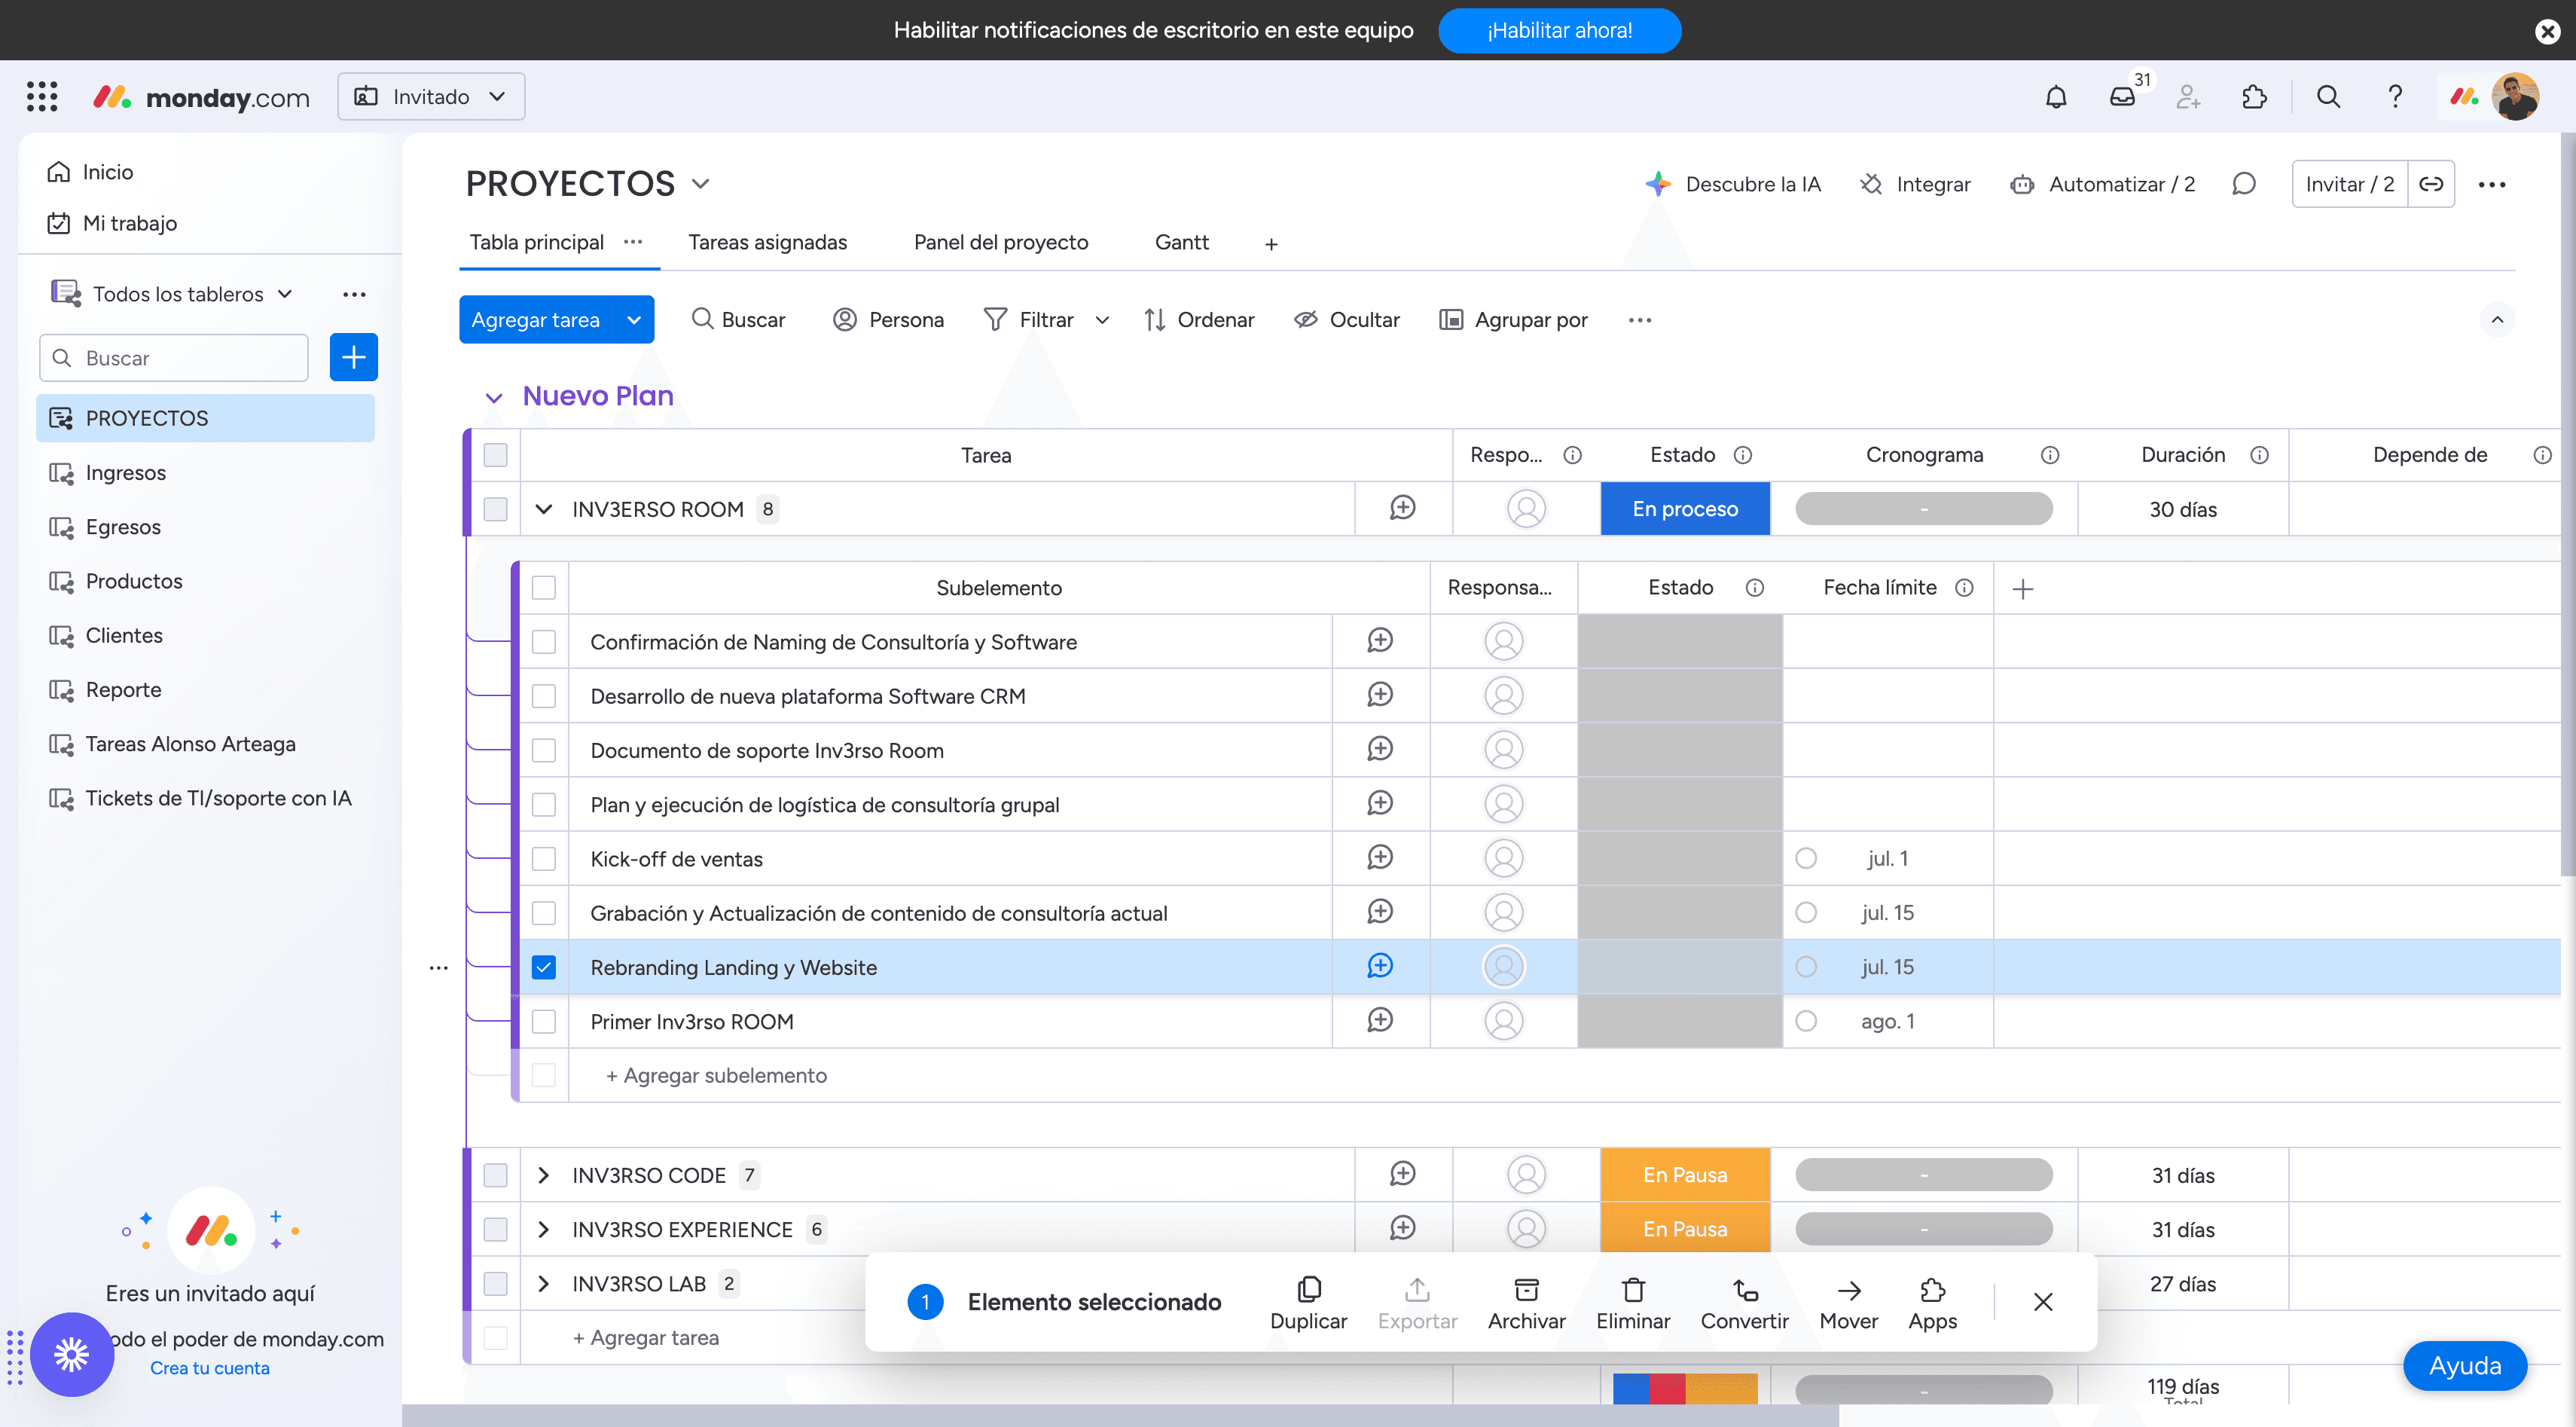Select the Primer Inv3rso ROOM checkbox
The width and height of the screenshot is (2576, 1427).
544,1021
